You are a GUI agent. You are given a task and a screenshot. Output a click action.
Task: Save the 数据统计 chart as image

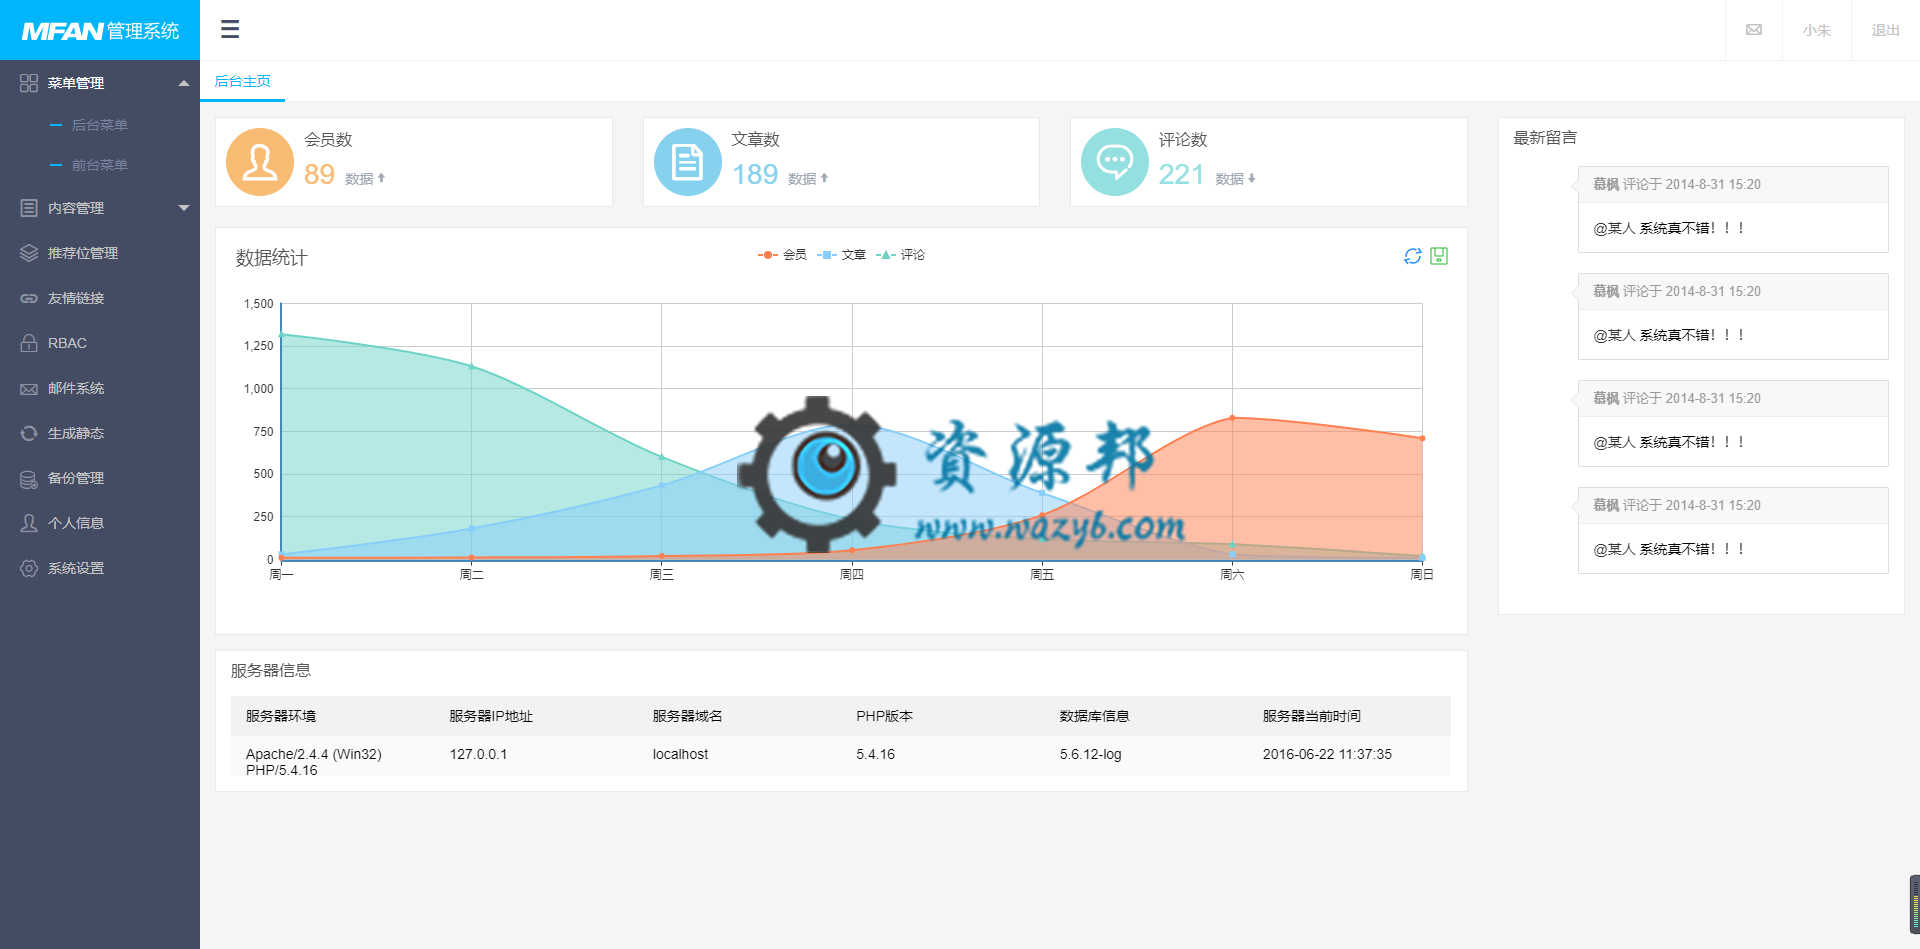[1439, 256]
